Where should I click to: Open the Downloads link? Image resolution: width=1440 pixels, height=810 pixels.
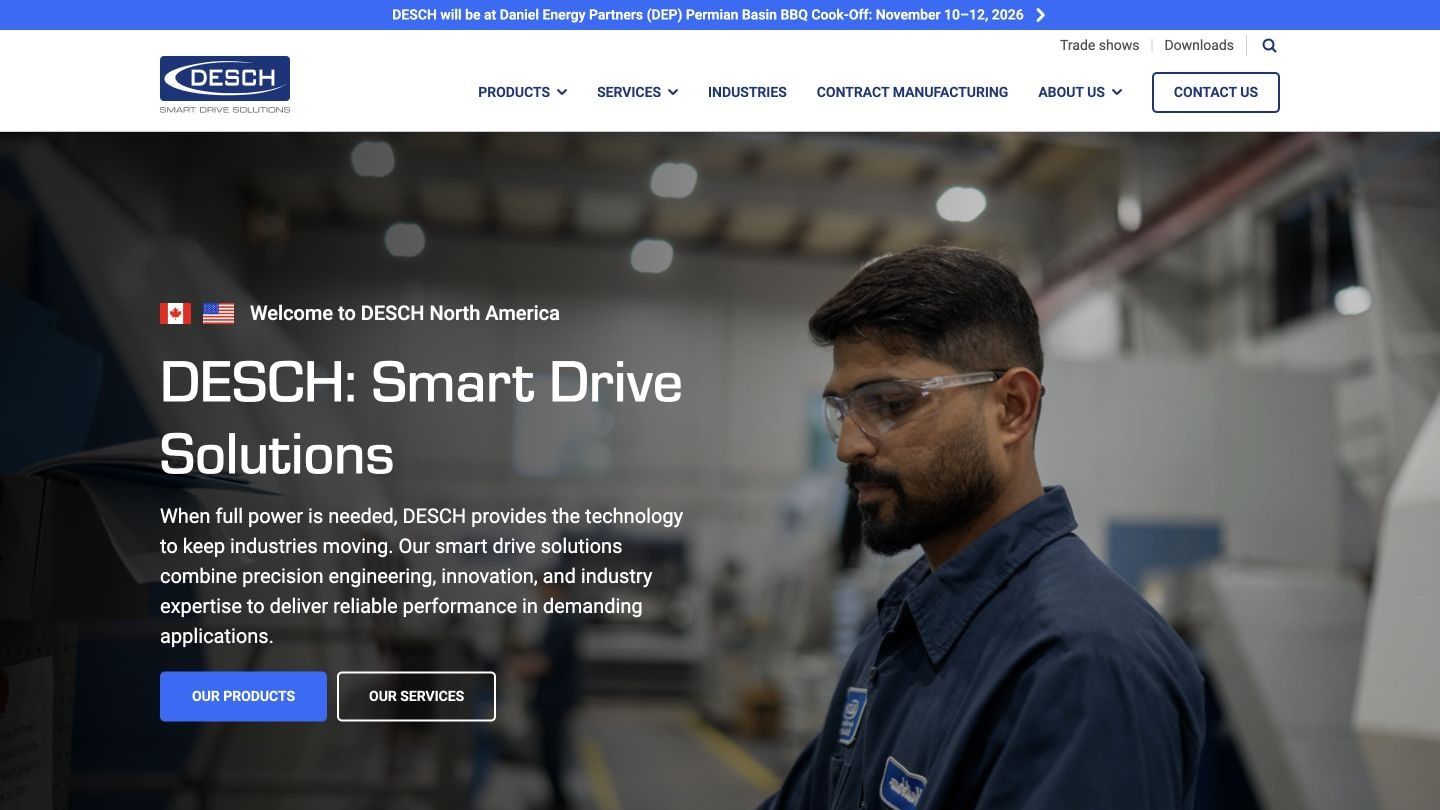(1198, 45)
